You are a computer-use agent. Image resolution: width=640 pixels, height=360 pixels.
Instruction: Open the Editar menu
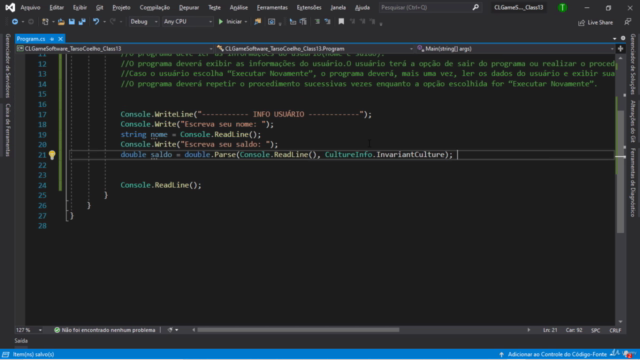click(56, 7)
